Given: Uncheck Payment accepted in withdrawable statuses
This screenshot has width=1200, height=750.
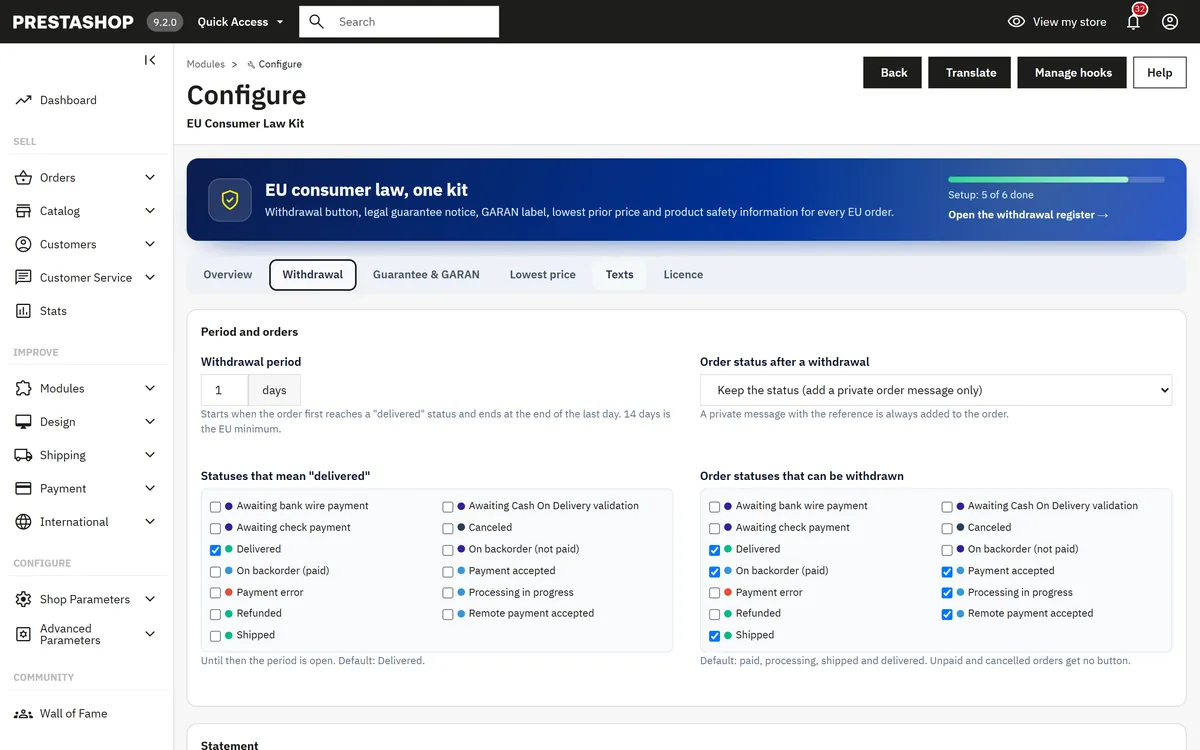Looking at the screenshot, I should (947, 572).
